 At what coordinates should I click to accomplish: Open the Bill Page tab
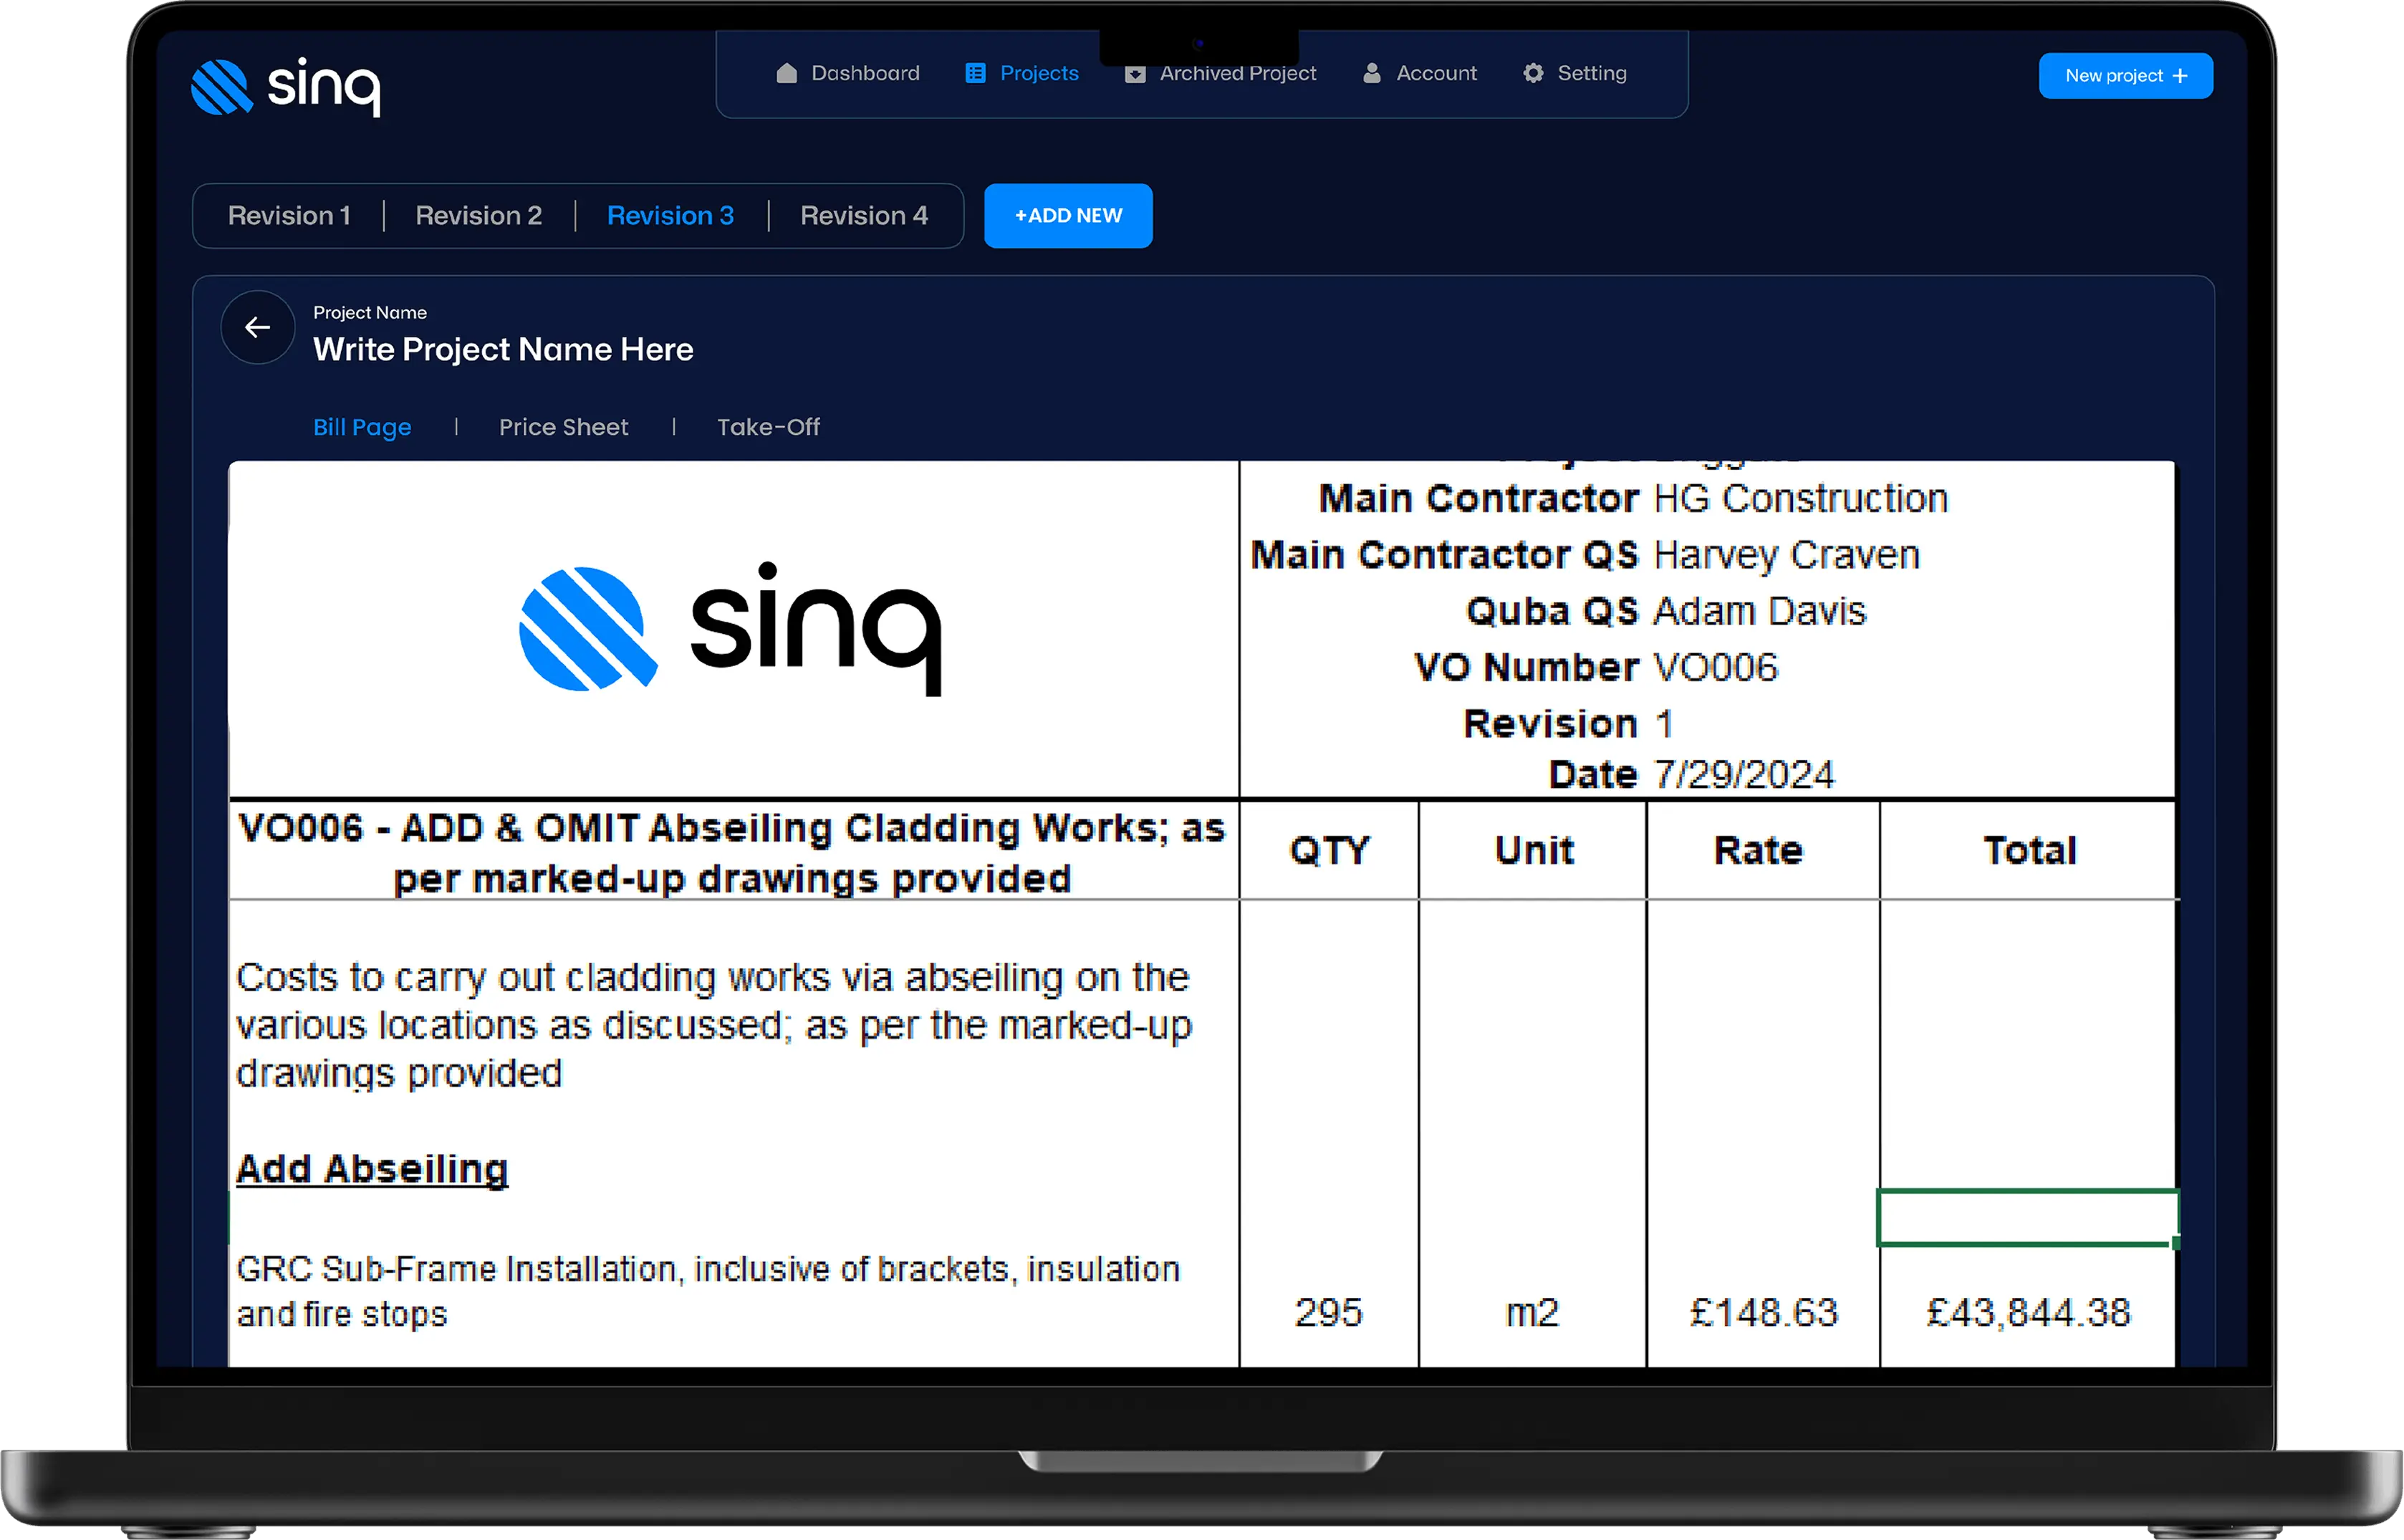point(362,427)
